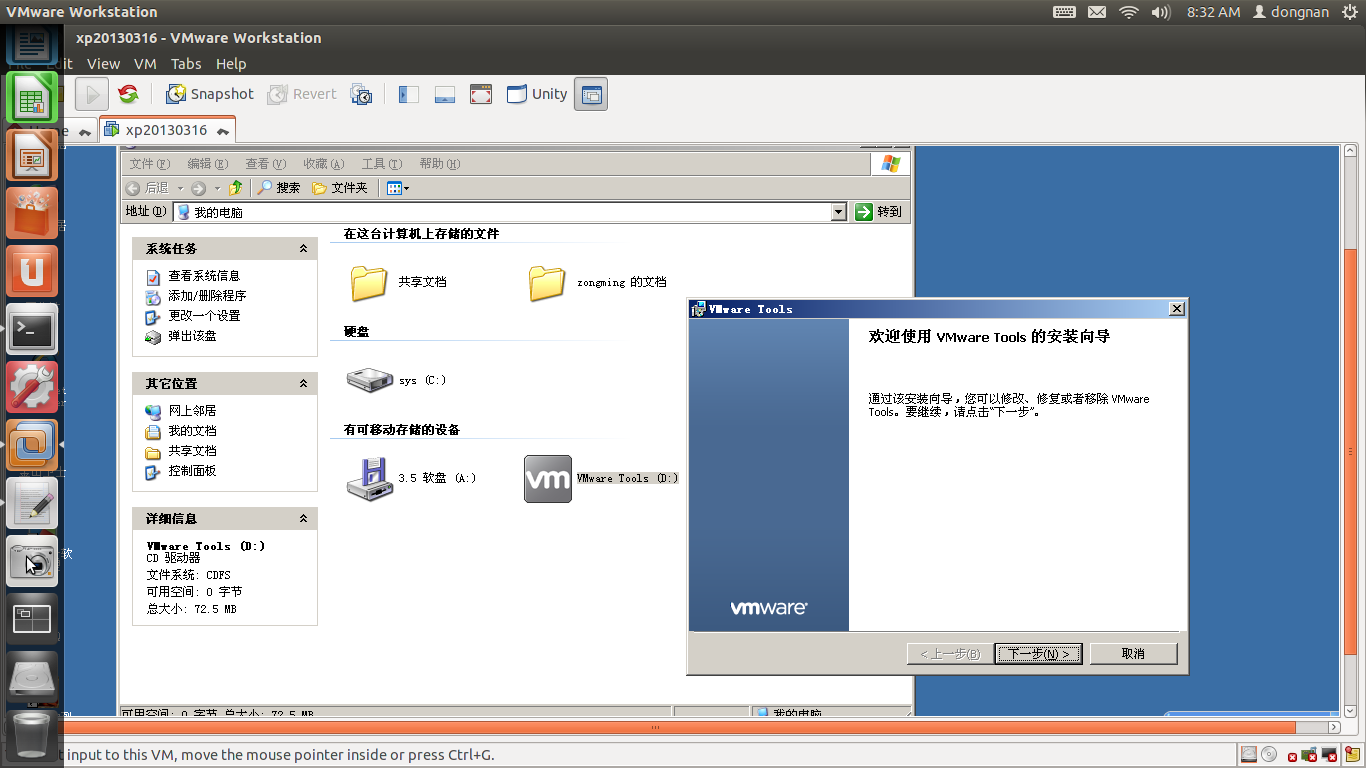
Task: Open 网上邻居 link
Action: click(x=192, y=411)
